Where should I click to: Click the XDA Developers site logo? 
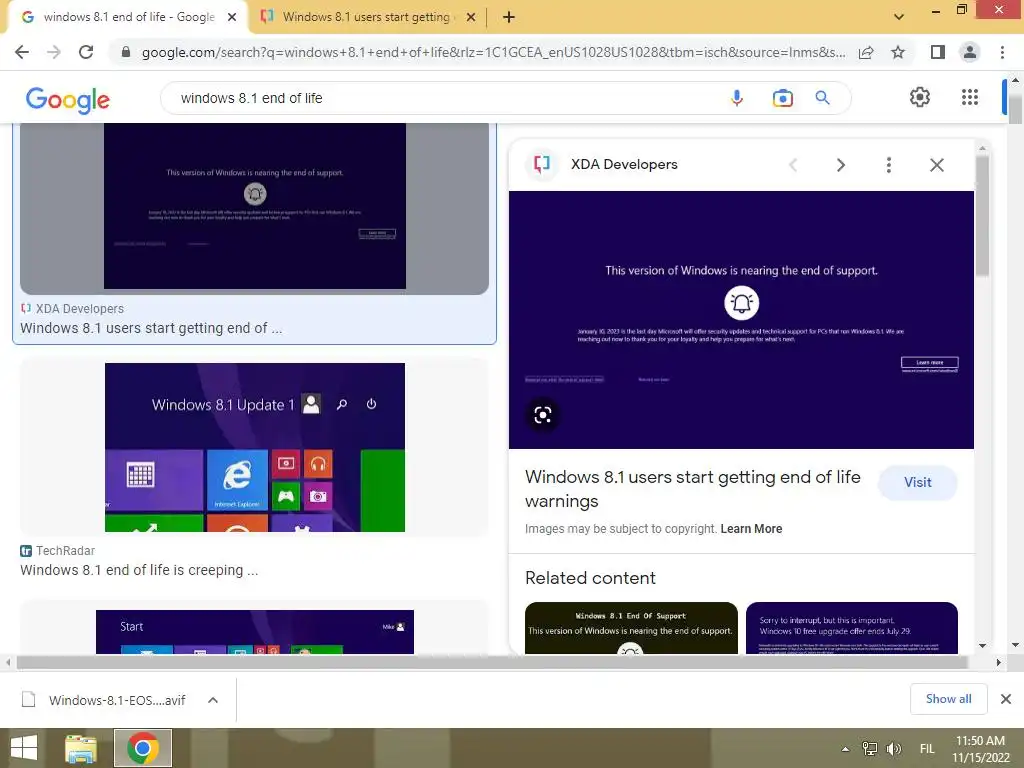pos(541,165)
